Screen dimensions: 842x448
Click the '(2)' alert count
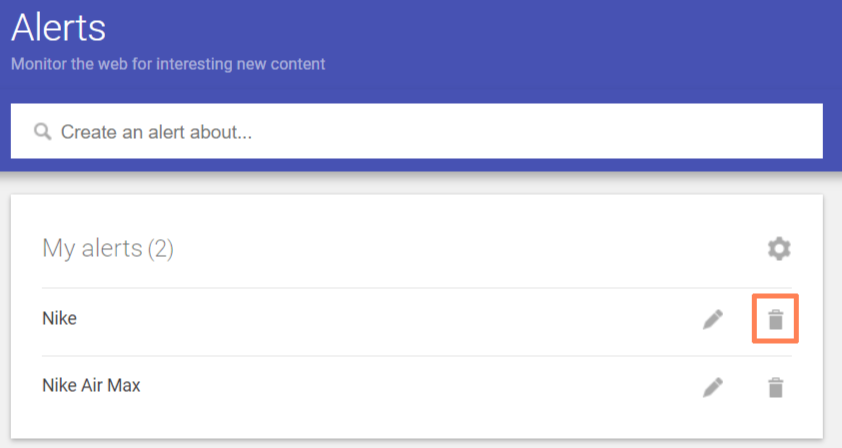(x=160, y=248)
